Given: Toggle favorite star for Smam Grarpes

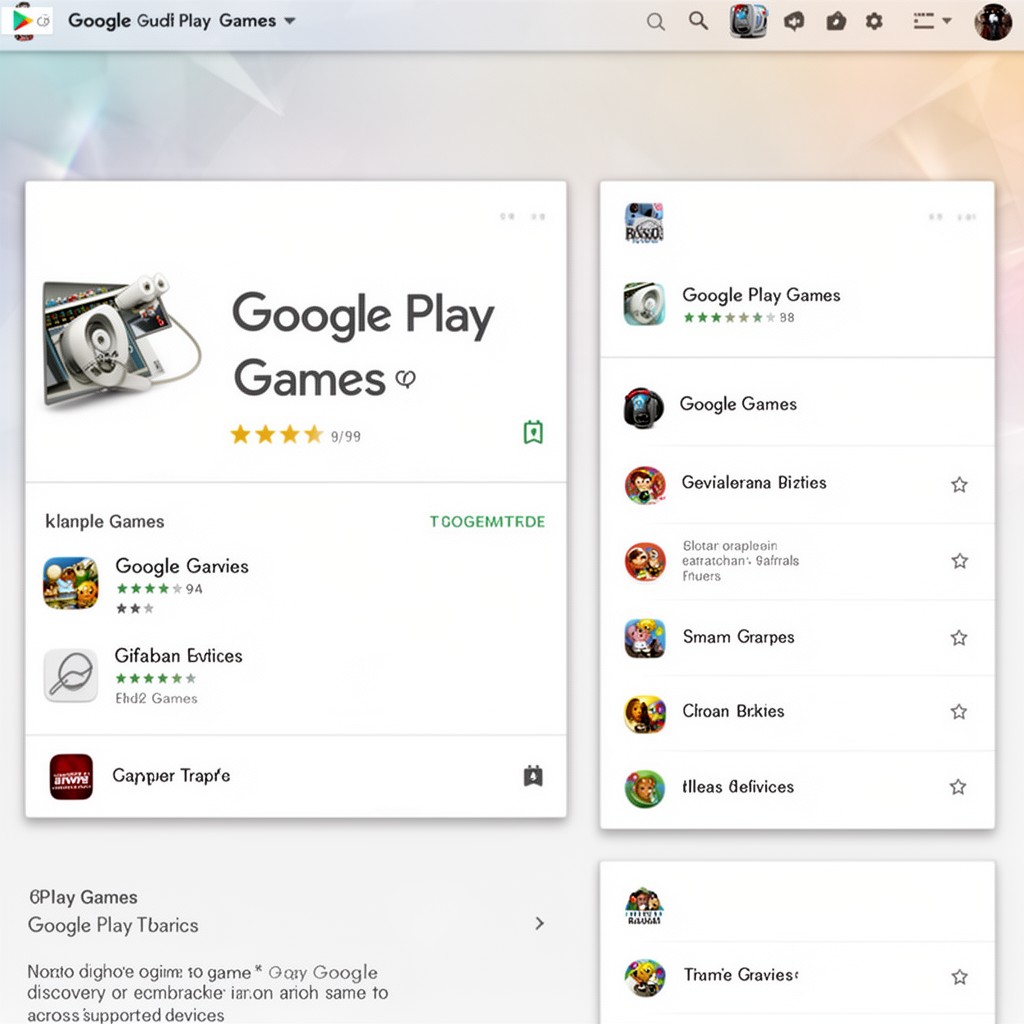Looking at the screenshot, I should 959,637.
